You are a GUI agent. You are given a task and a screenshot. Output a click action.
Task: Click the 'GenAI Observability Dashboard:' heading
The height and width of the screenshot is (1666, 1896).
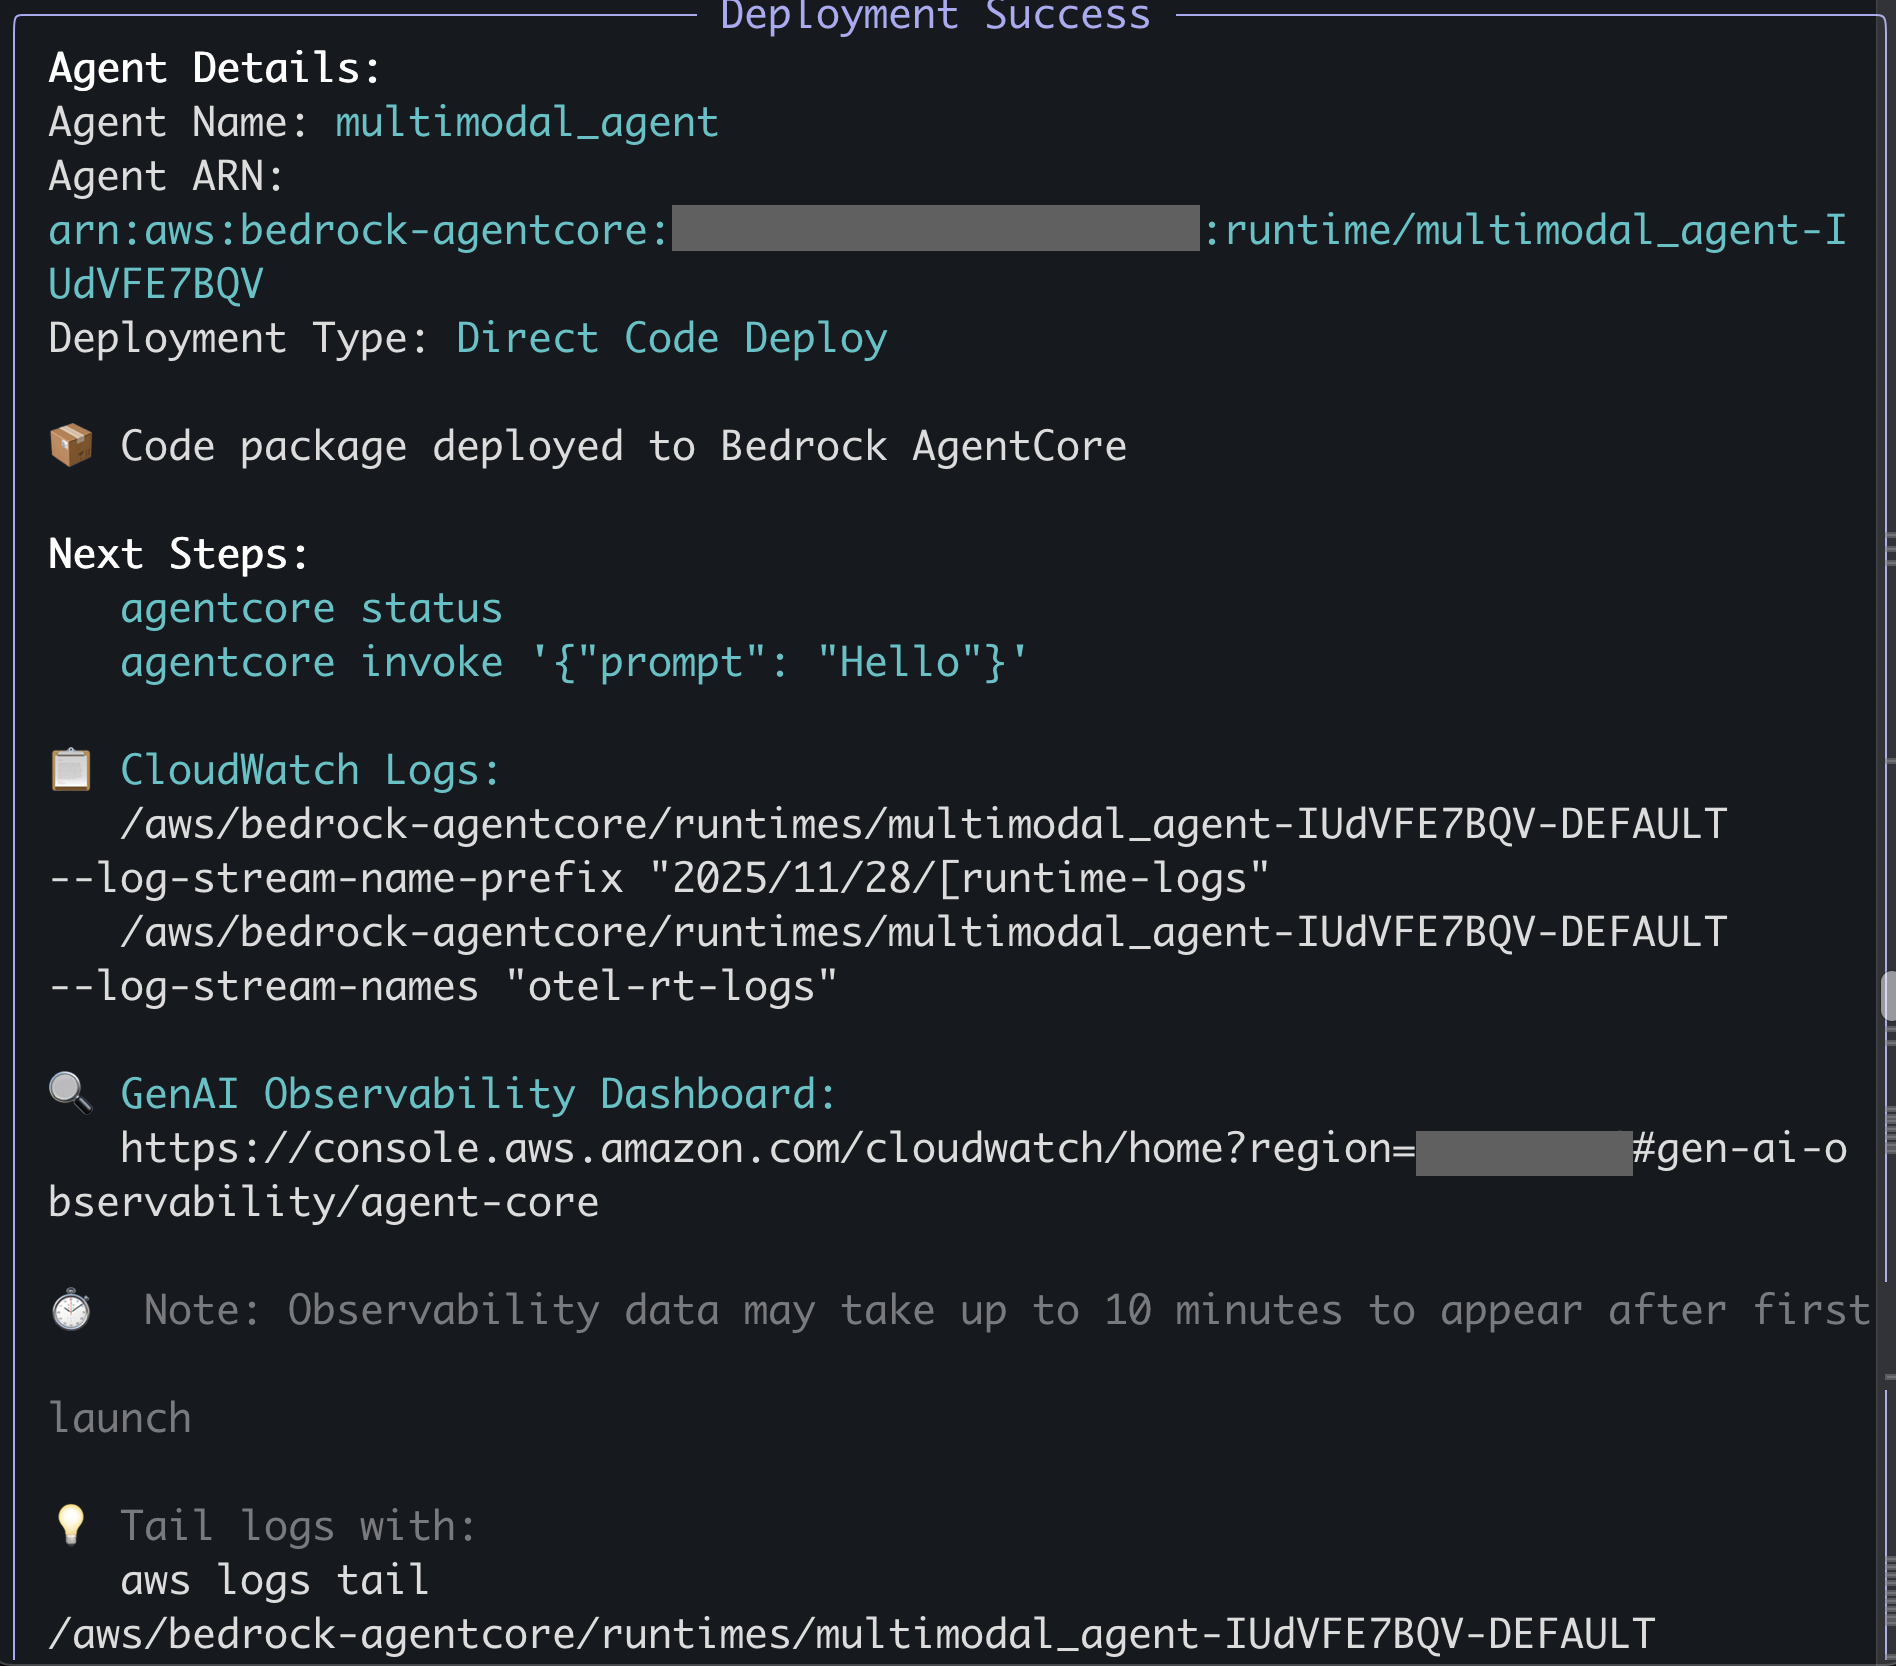pos(477,1094)
